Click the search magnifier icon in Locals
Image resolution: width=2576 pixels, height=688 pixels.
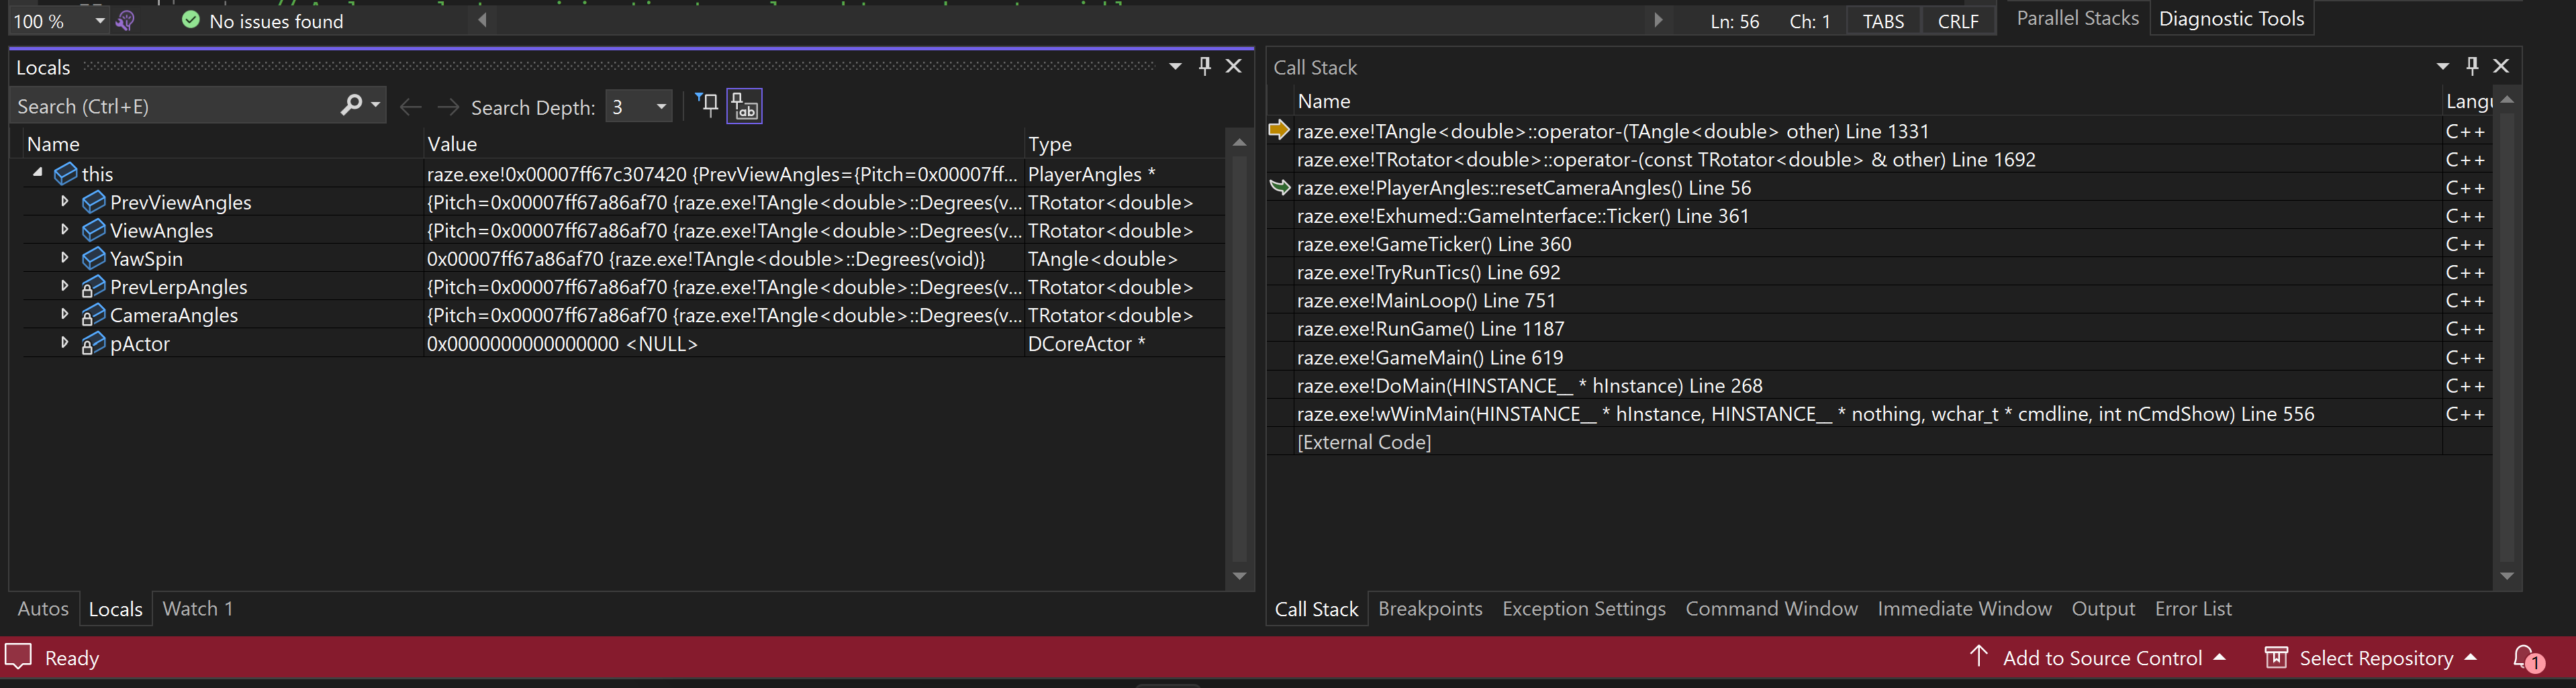[x=351, y=105]
